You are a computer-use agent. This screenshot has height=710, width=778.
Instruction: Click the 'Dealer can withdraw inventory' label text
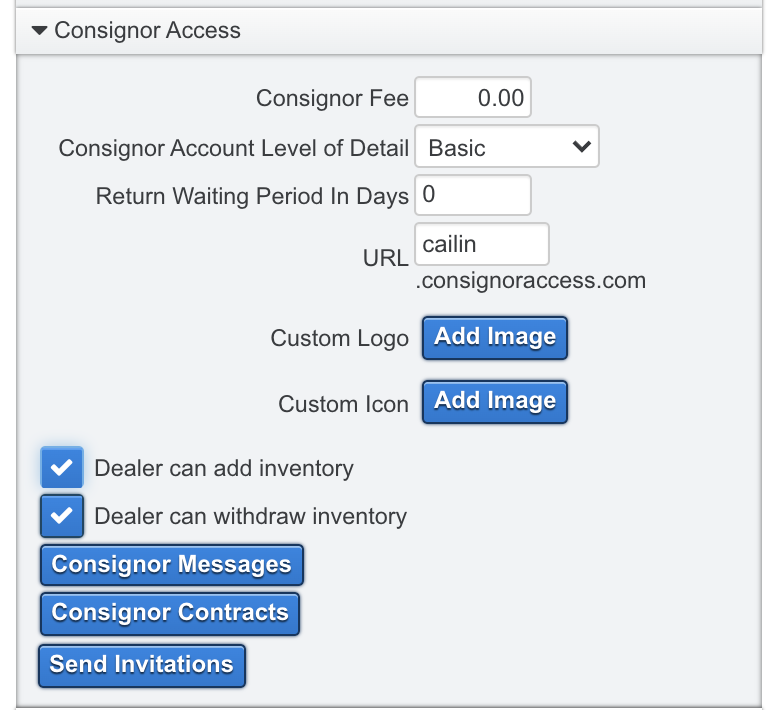[x=250, y=517]
